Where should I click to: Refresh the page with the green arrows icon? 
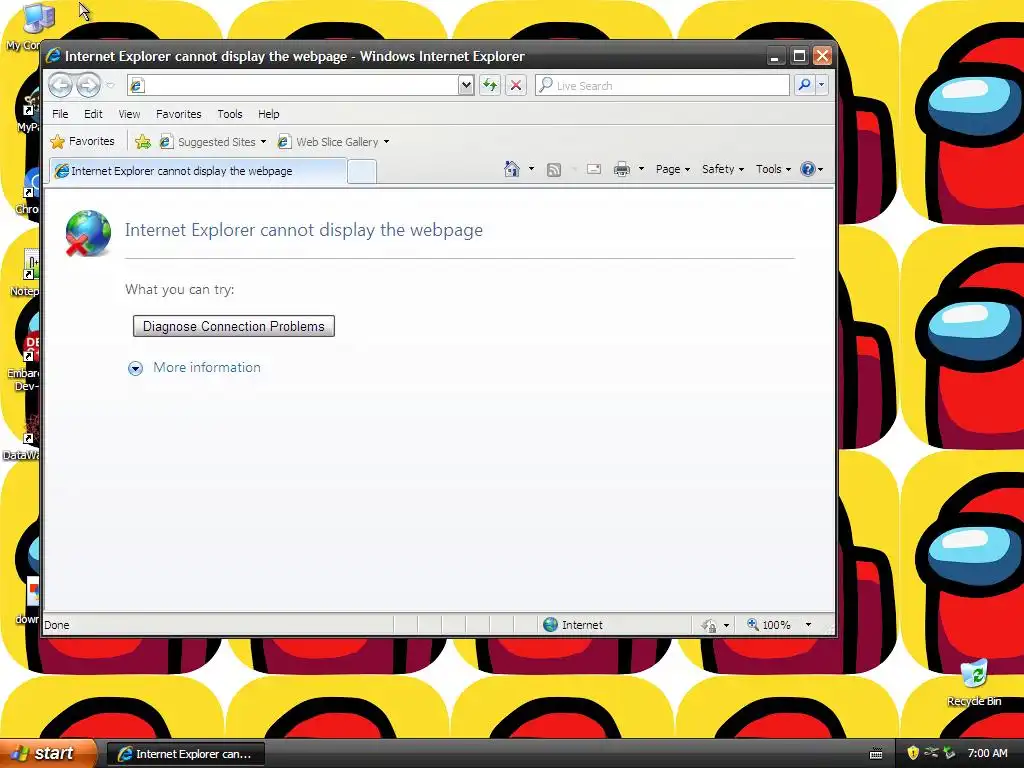pos(490,85)
